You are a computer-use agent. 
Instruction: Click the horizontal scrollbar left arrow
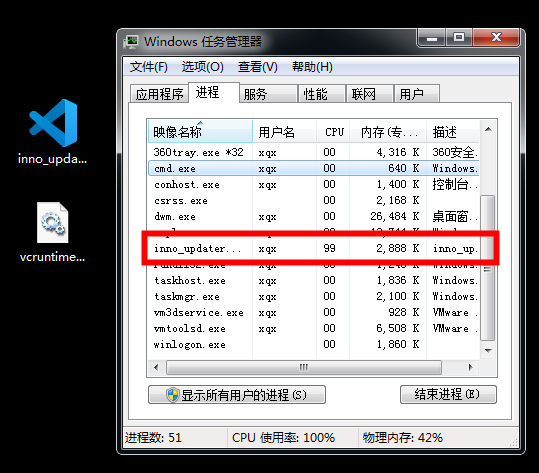[156, 367]
